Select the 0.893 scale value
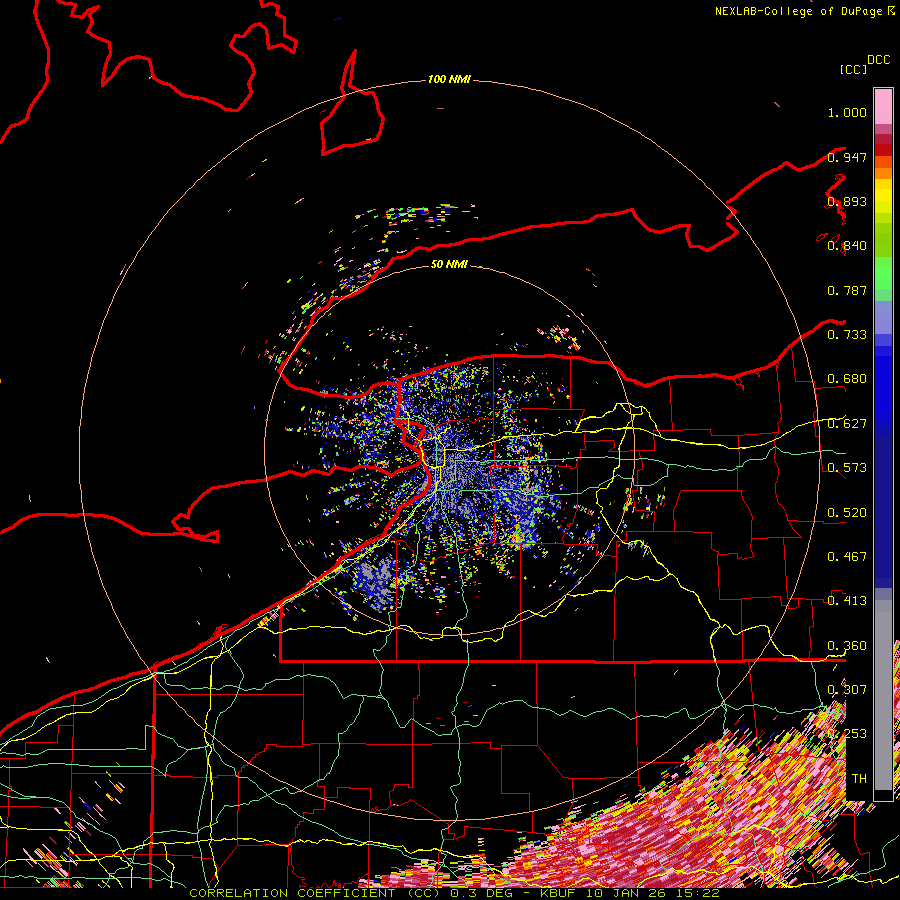This screenshot has height=900, width=900. 847,201
